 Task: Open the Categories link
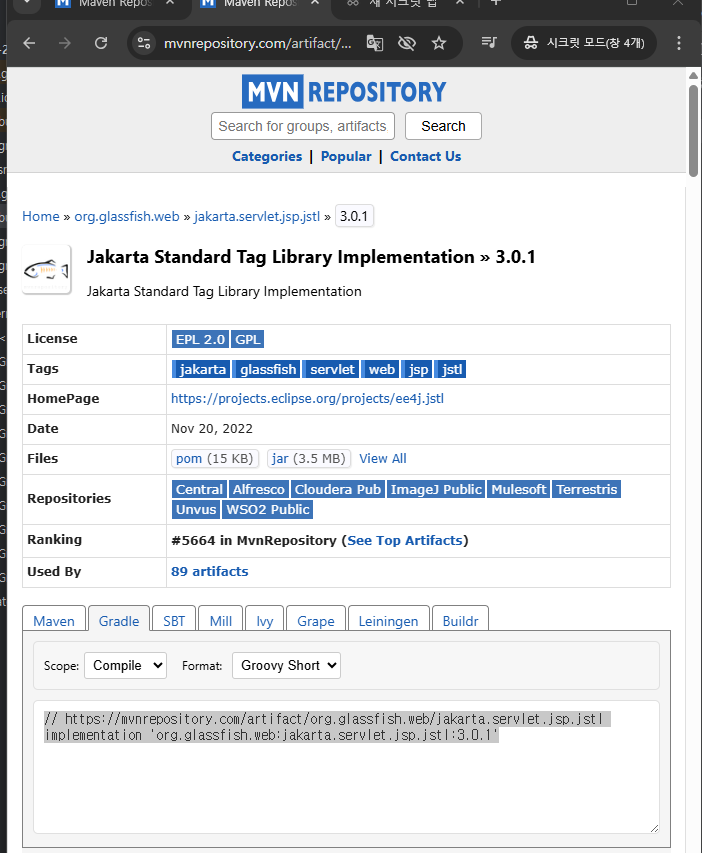[x=267, y=157]
